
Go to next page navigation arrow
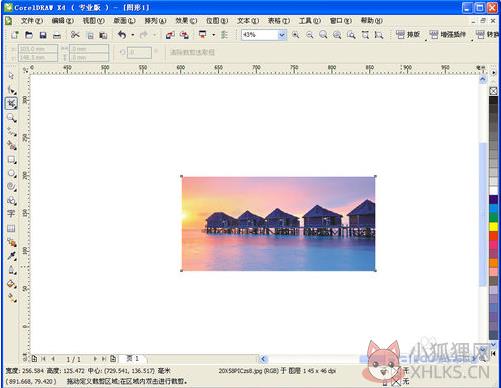(x=95, y=359)
